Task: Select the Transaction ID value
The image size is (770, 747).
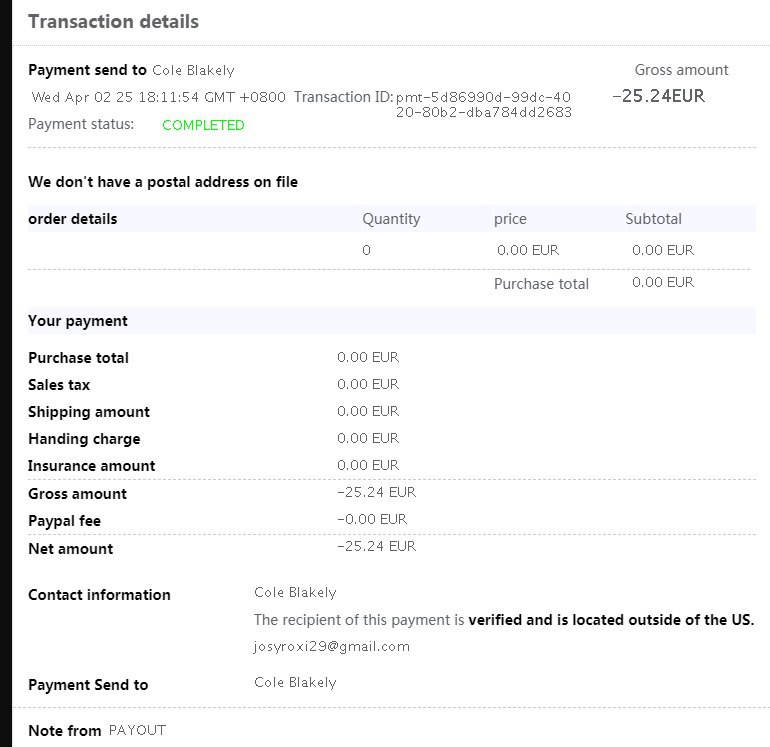Action: pyautogui.click(x=484, y=104)
